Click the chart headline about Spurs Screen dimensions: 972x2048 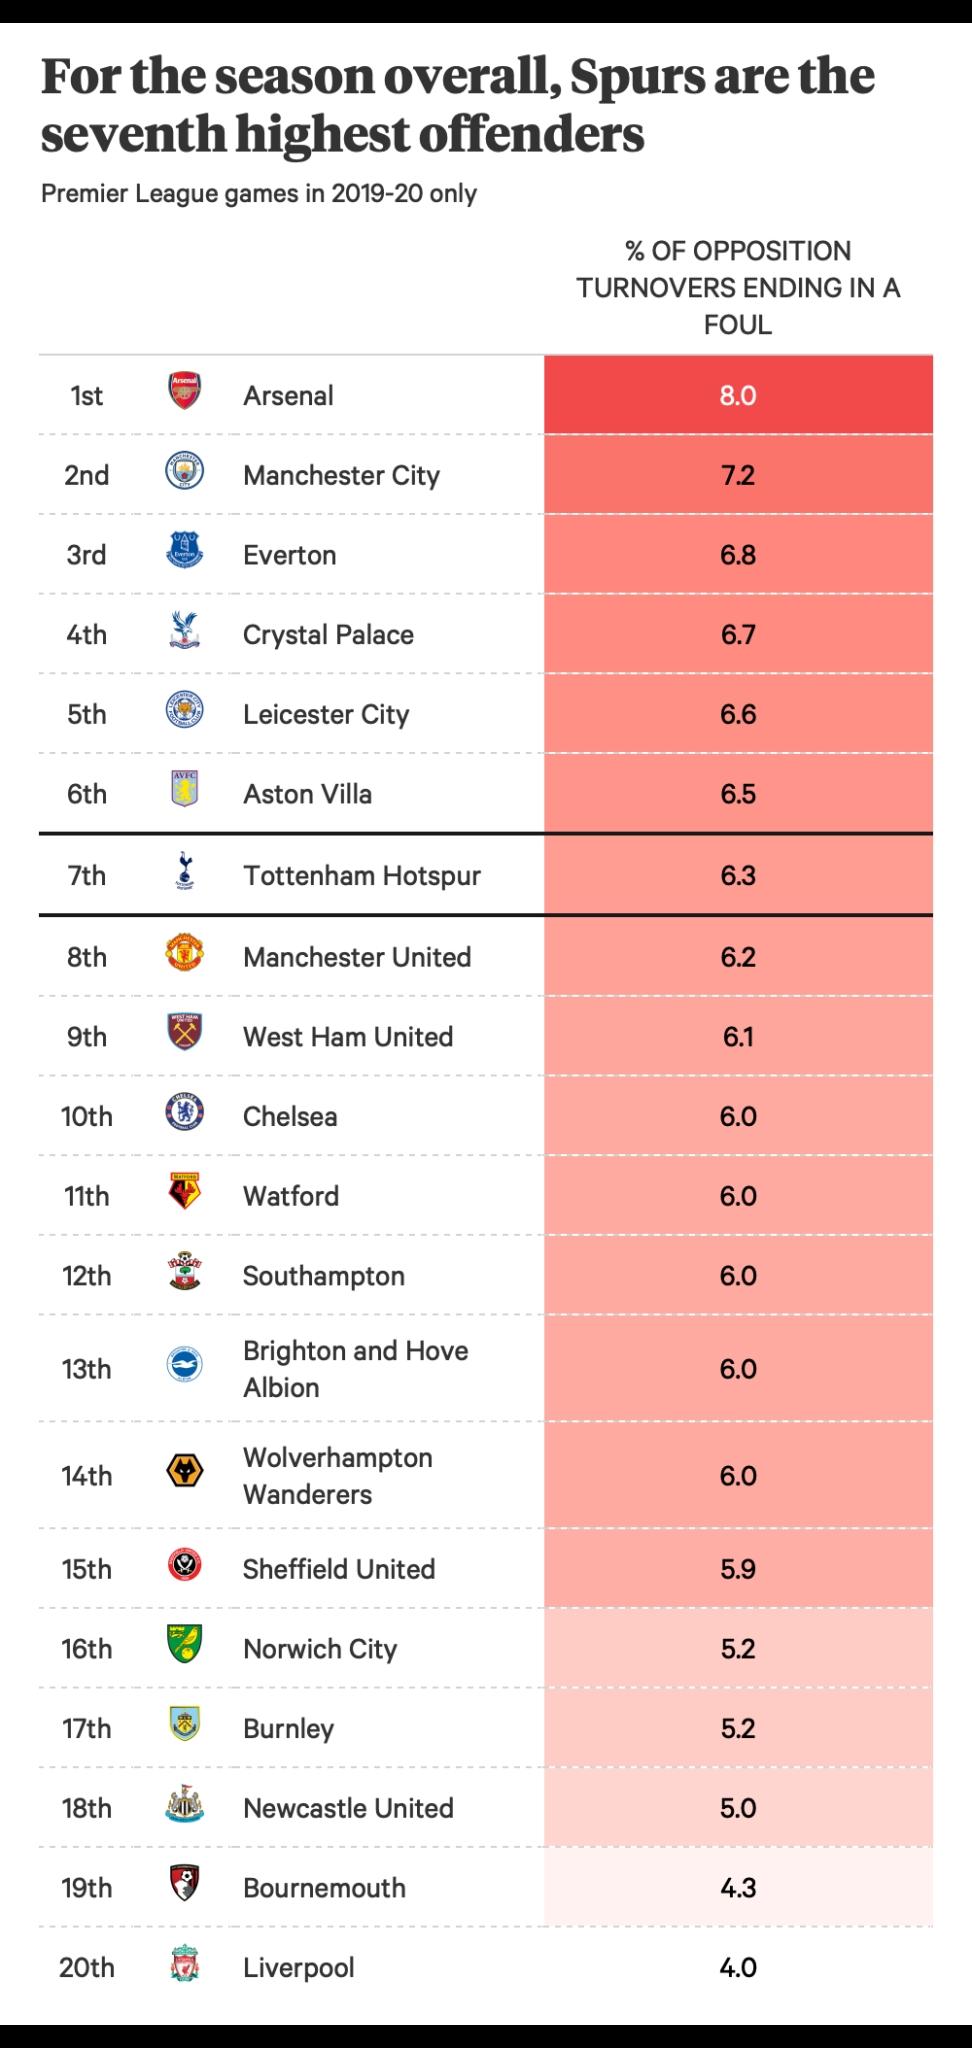coord(458,105)
